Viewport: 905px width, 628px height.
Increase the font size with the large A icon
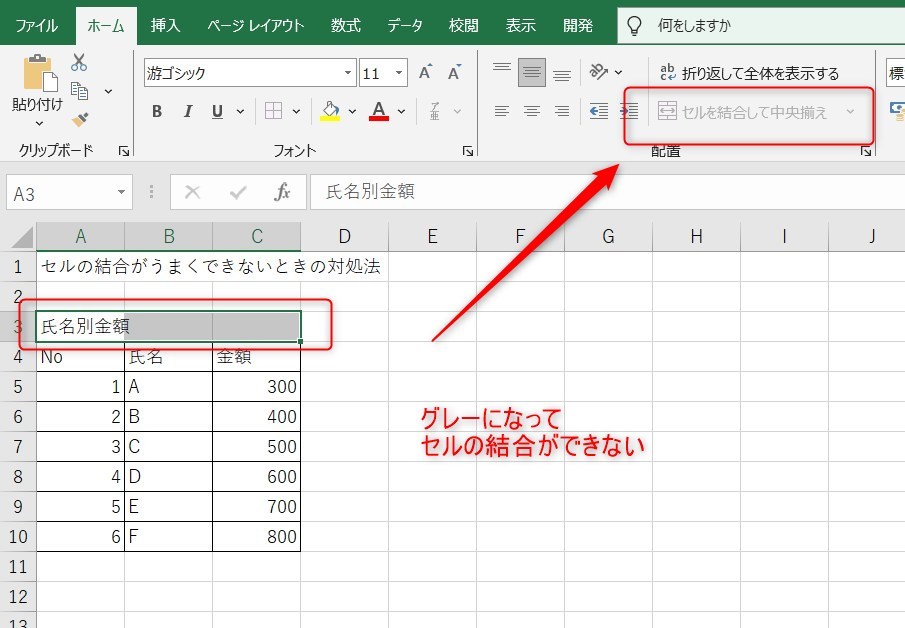pos(424,72)
